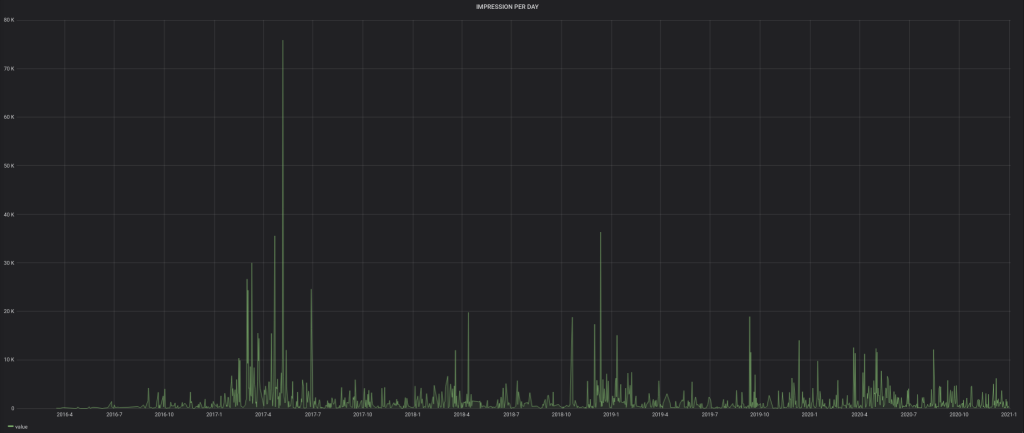1024x433 pixels.
Task: Click the 2019-7 x-axis date label
Action: coord(709,414)
